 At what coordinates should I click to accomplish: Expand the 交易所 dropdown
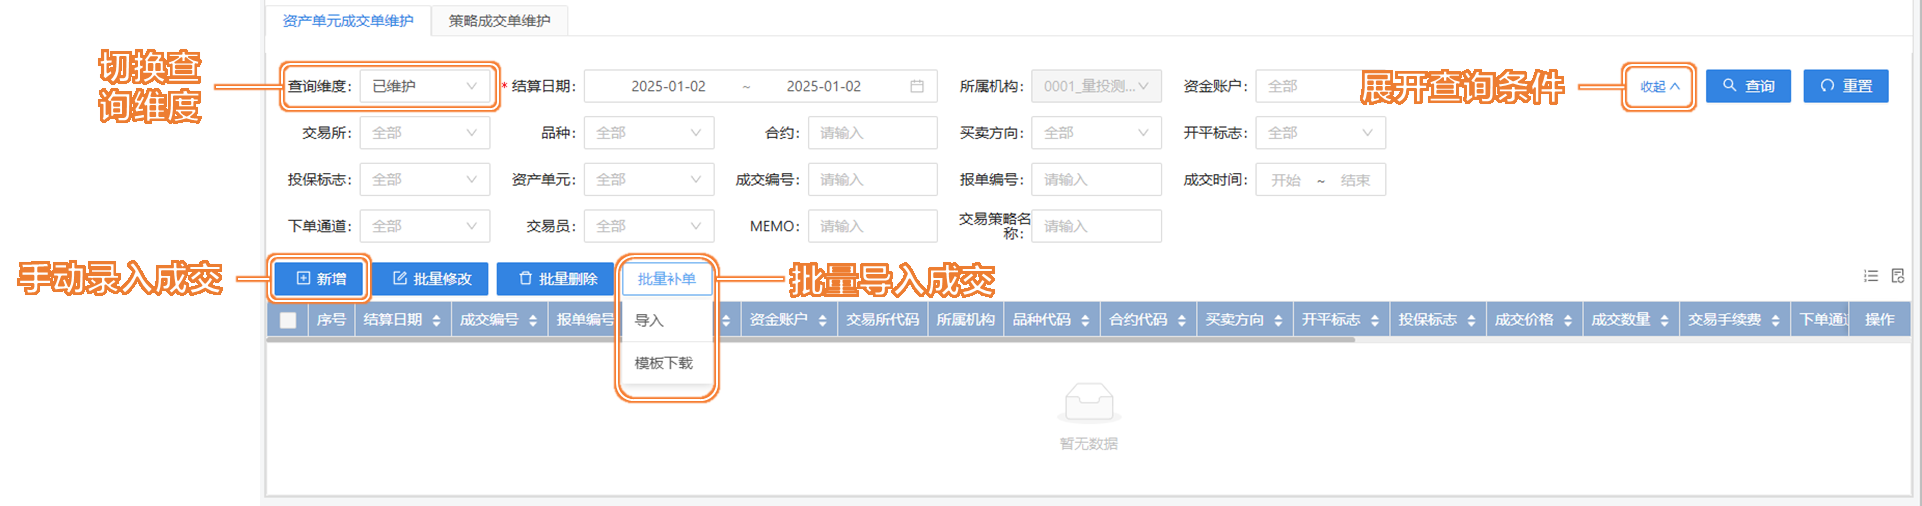pos(425,132)
